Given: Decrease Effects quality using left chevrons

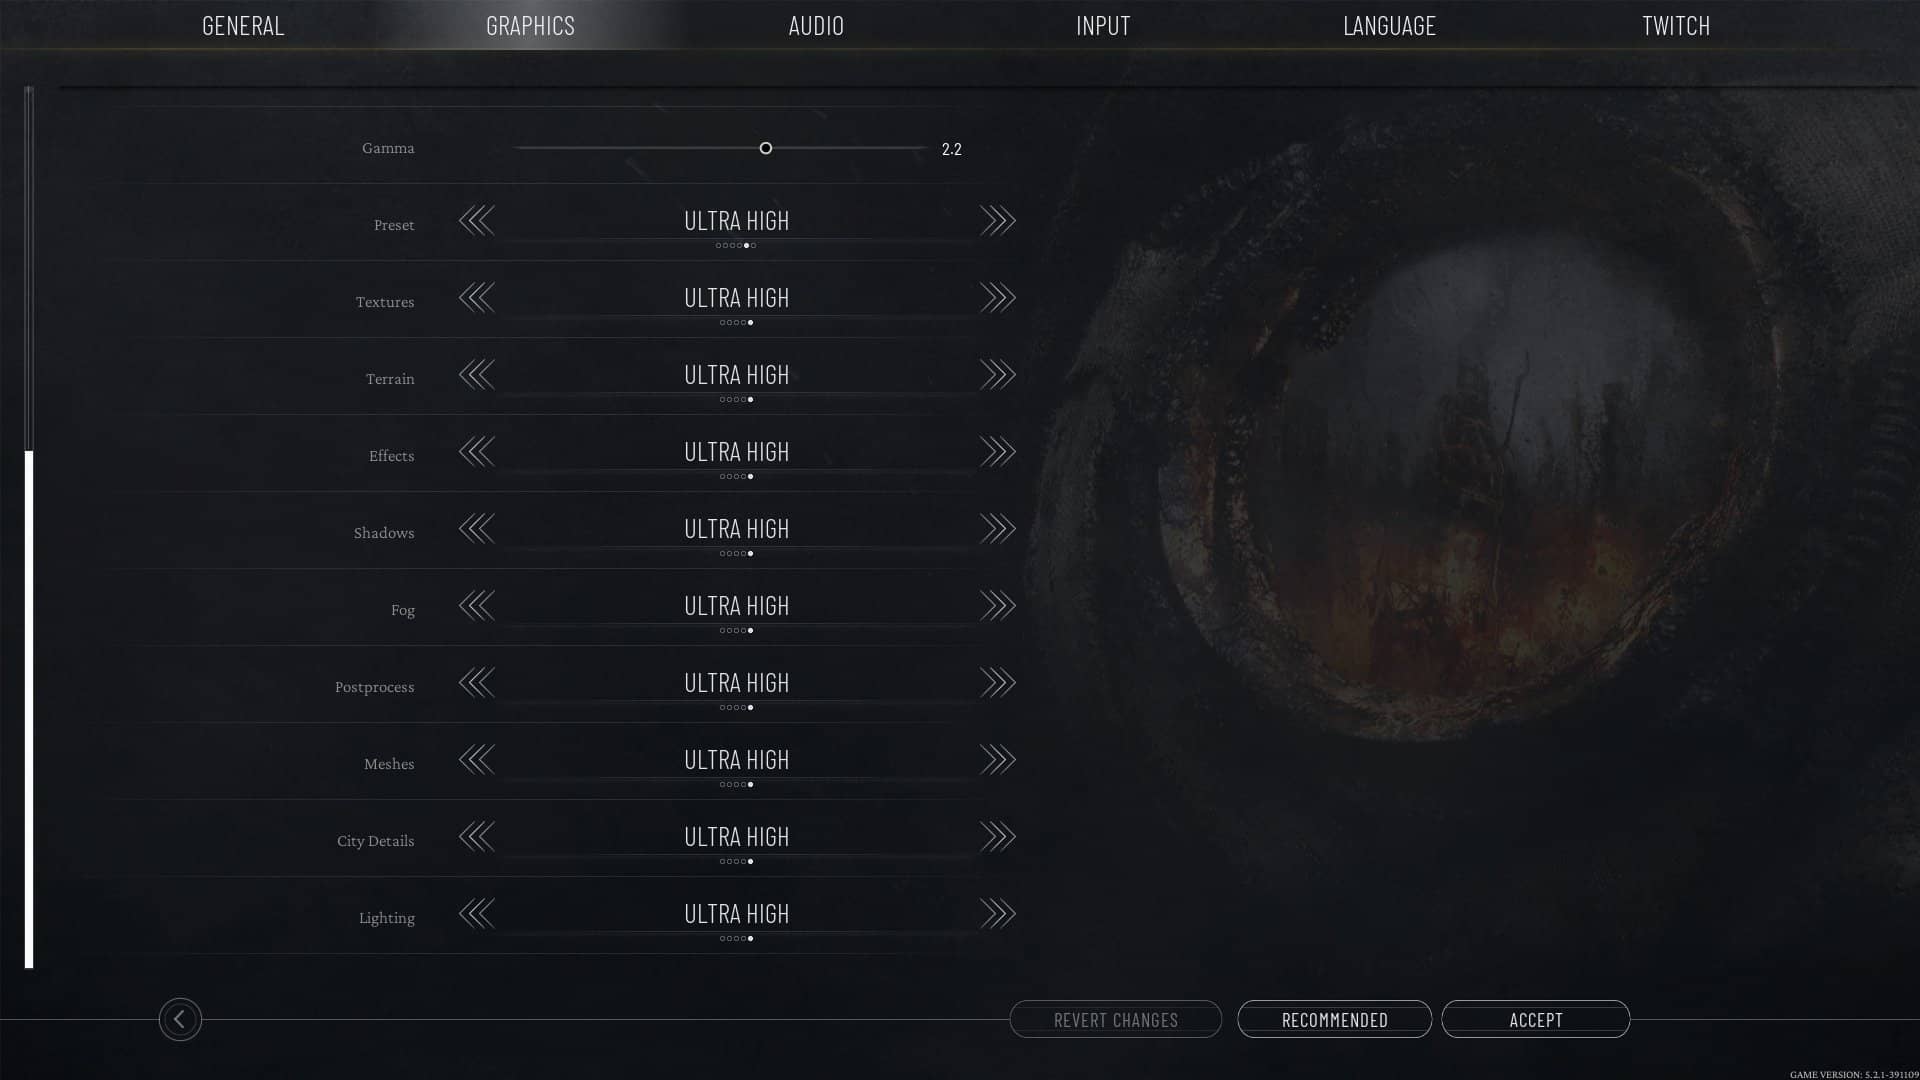Looking at the screenshot, I should pos(477,452).
